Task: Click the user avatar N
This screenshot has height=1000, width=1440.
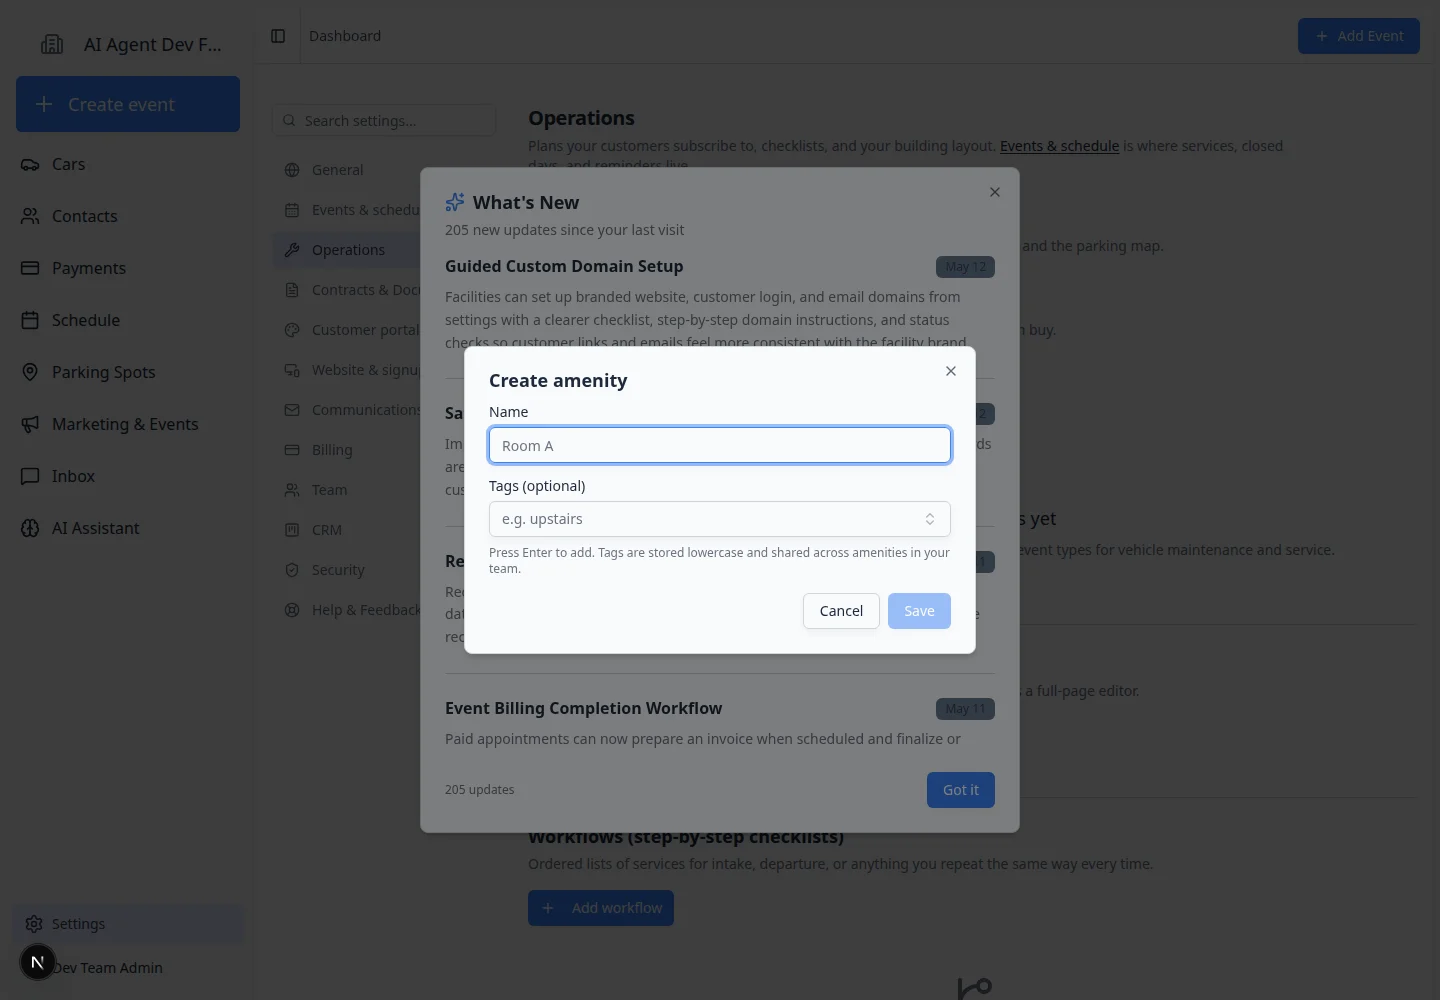Action: [x=38, y=963]
